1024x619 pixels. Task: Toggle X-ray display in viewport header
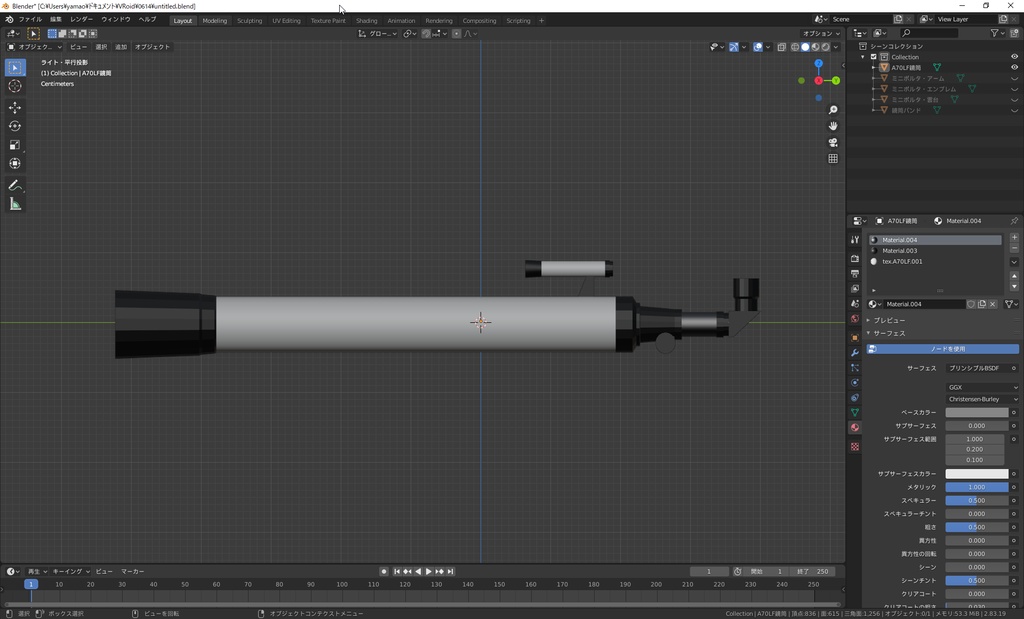tap(782, 47)
